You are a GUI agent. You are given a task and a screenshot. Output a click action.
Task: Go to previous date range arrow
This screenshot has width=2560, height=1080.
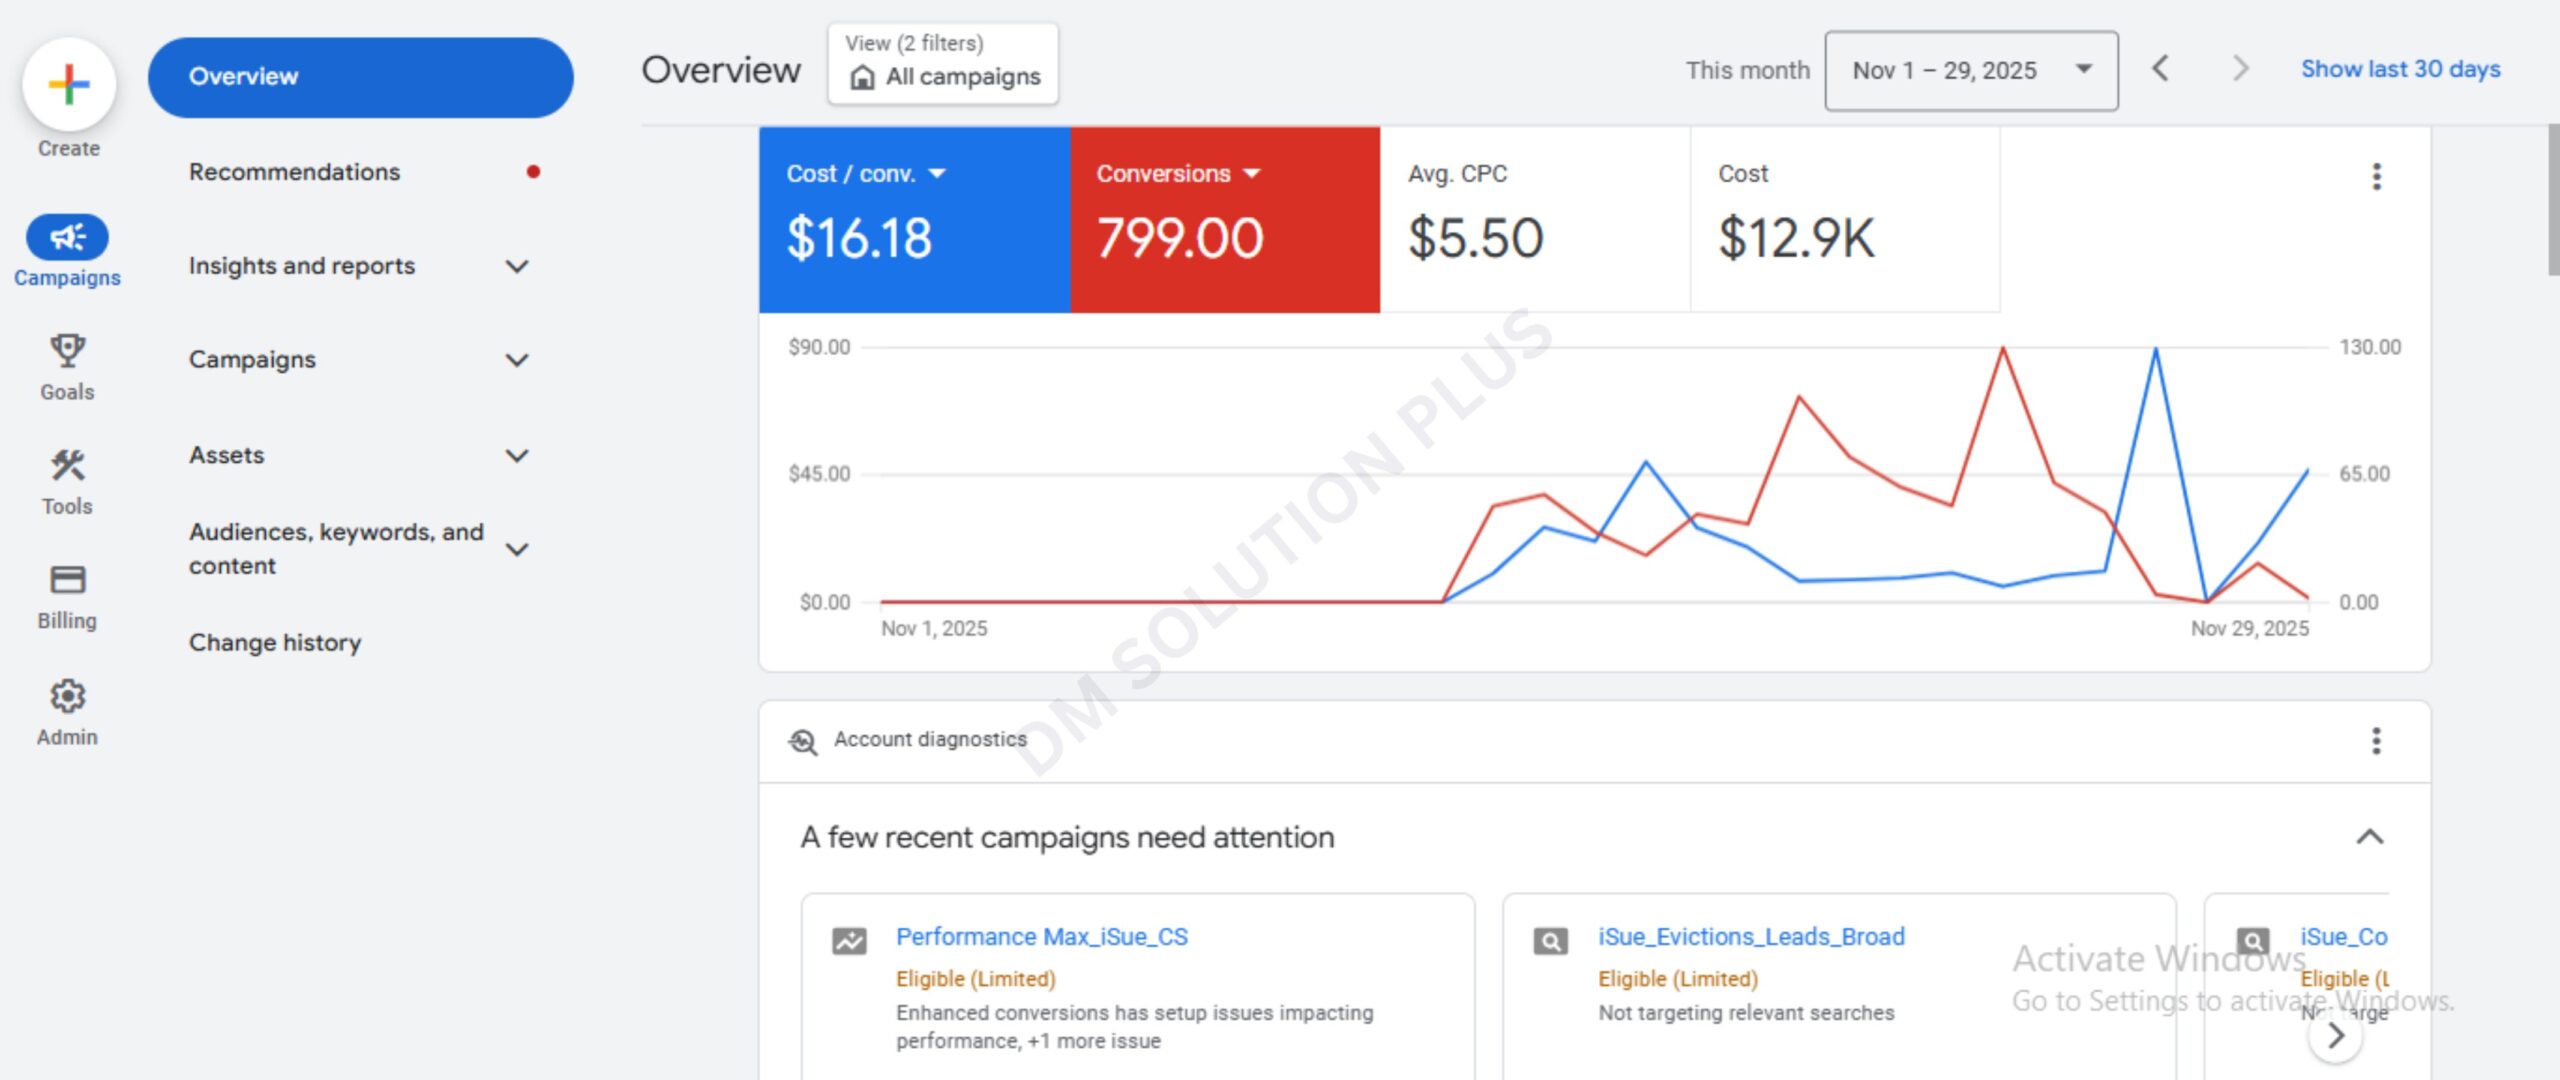pyautogui.click(x=2160, y=69)
